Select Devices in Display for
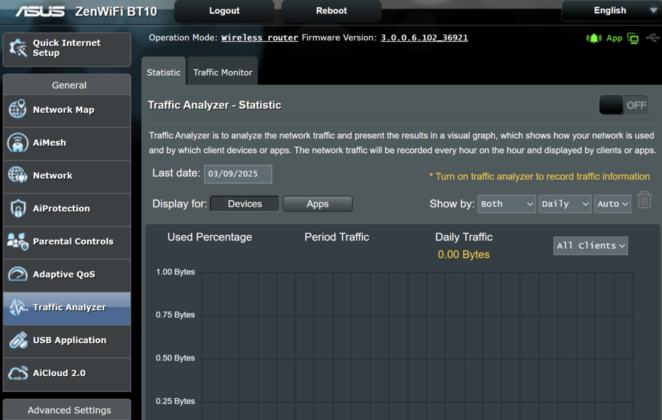 point(244,204)
